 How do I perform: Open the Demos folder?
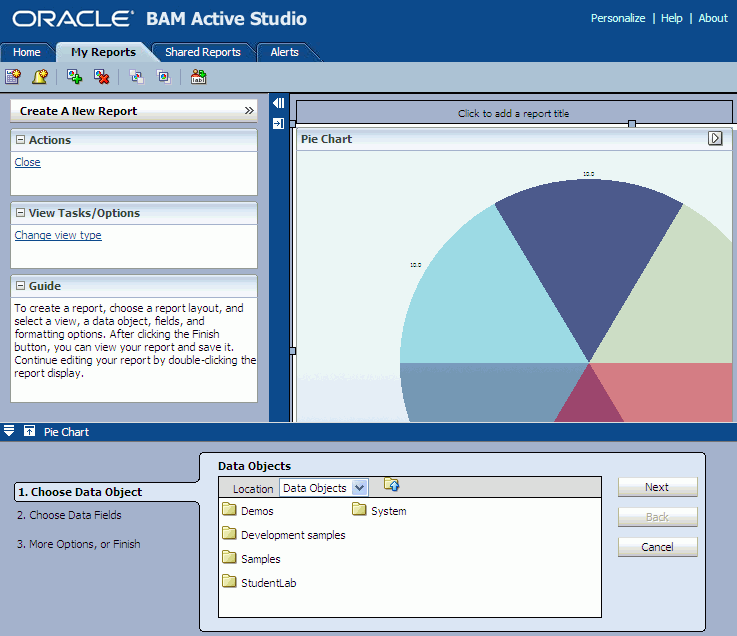tap(248, 510)
